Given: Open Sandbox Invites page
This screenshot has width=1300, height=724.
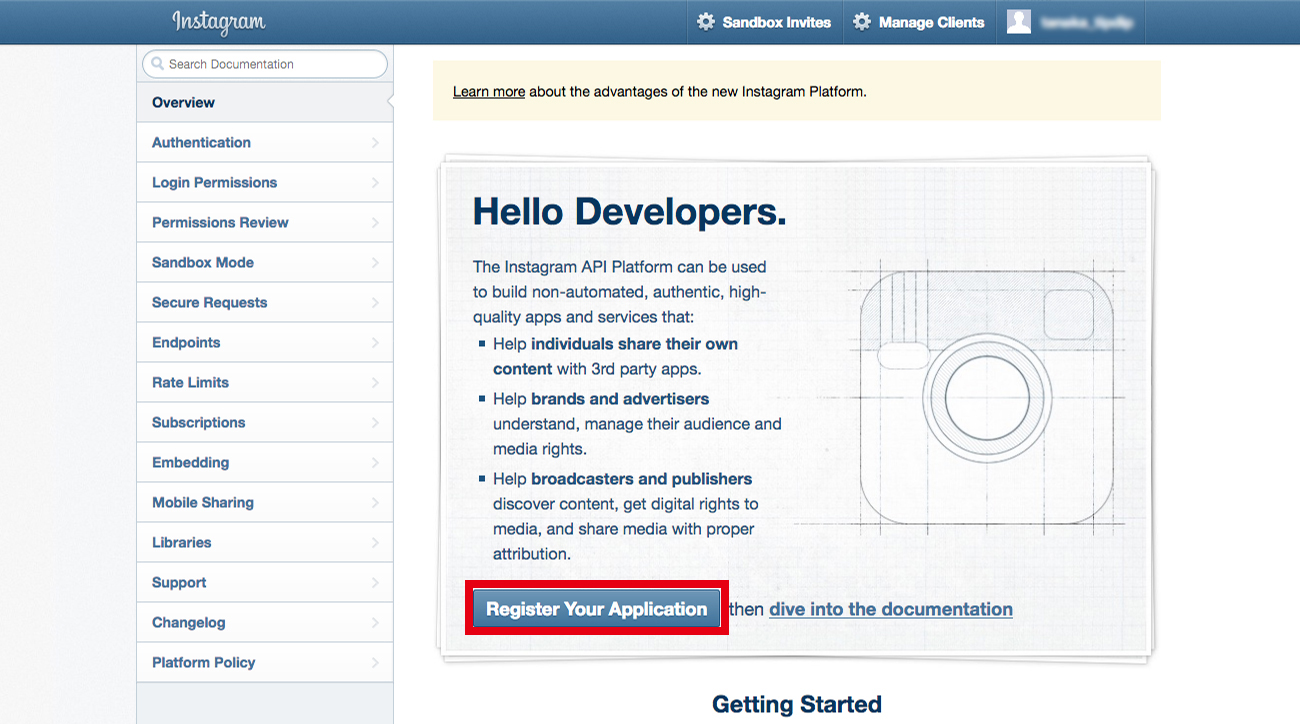Looking at the screenshot, I should [x=765, y=22].
